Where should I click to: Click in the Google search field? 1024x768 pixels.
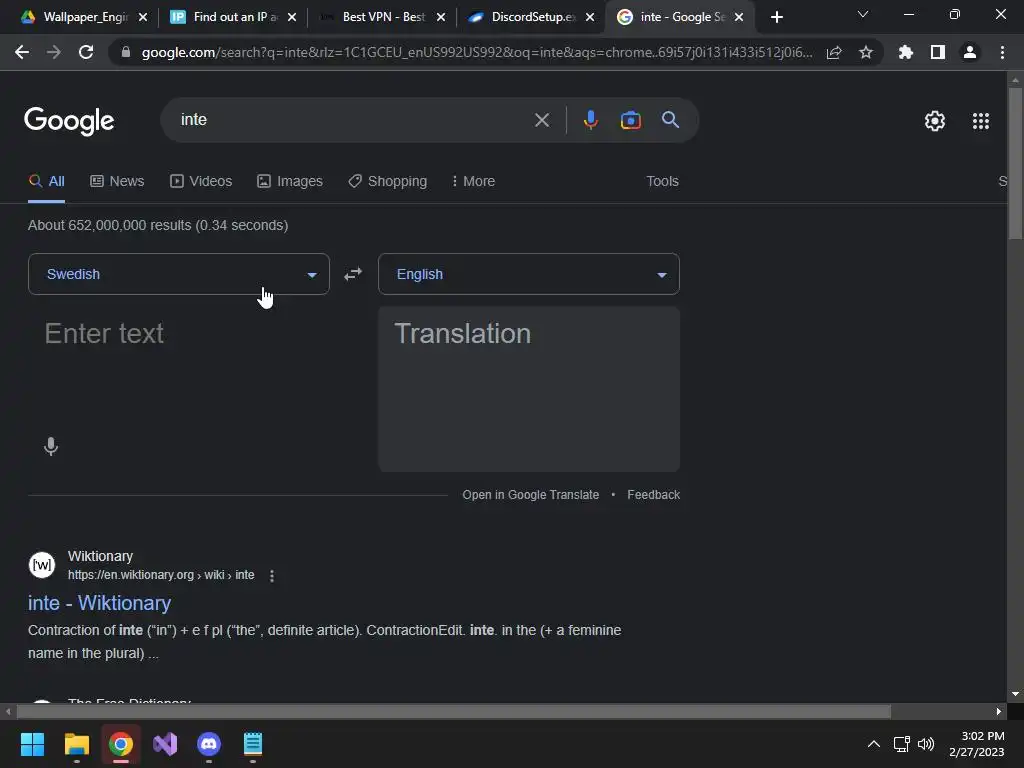coord(353,120)
